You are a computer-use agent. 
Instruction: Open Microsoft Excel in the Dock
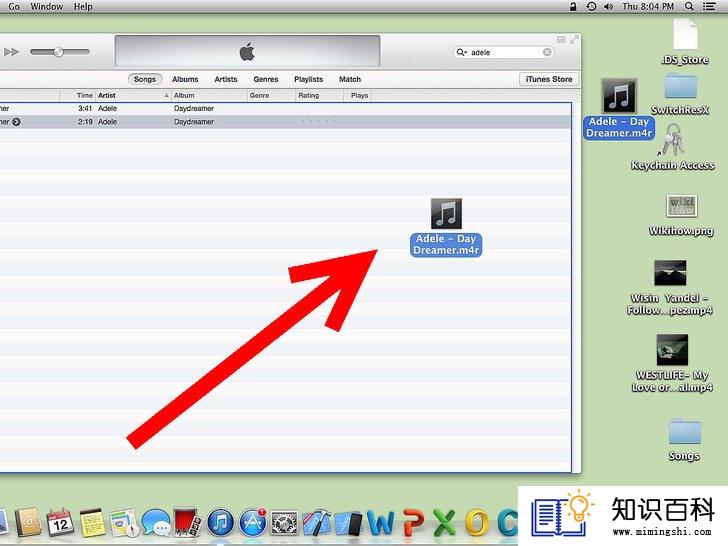tap(444, 523)
